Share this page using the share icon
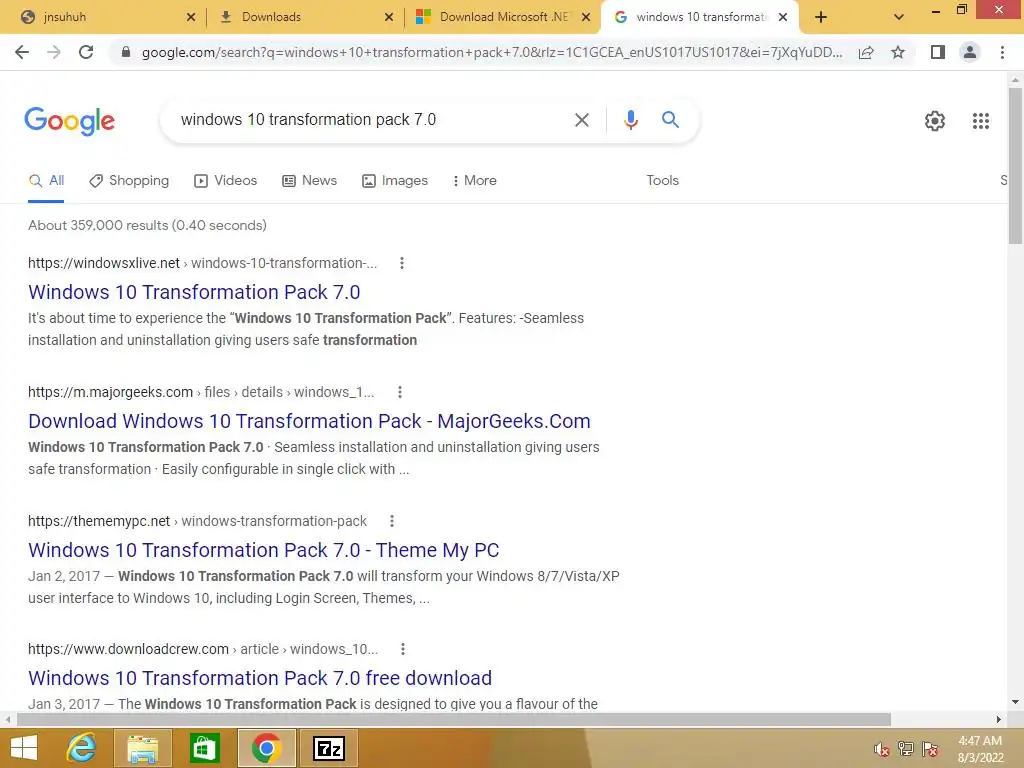Screen dimensions: 1024x768 [x=866, y=52]
